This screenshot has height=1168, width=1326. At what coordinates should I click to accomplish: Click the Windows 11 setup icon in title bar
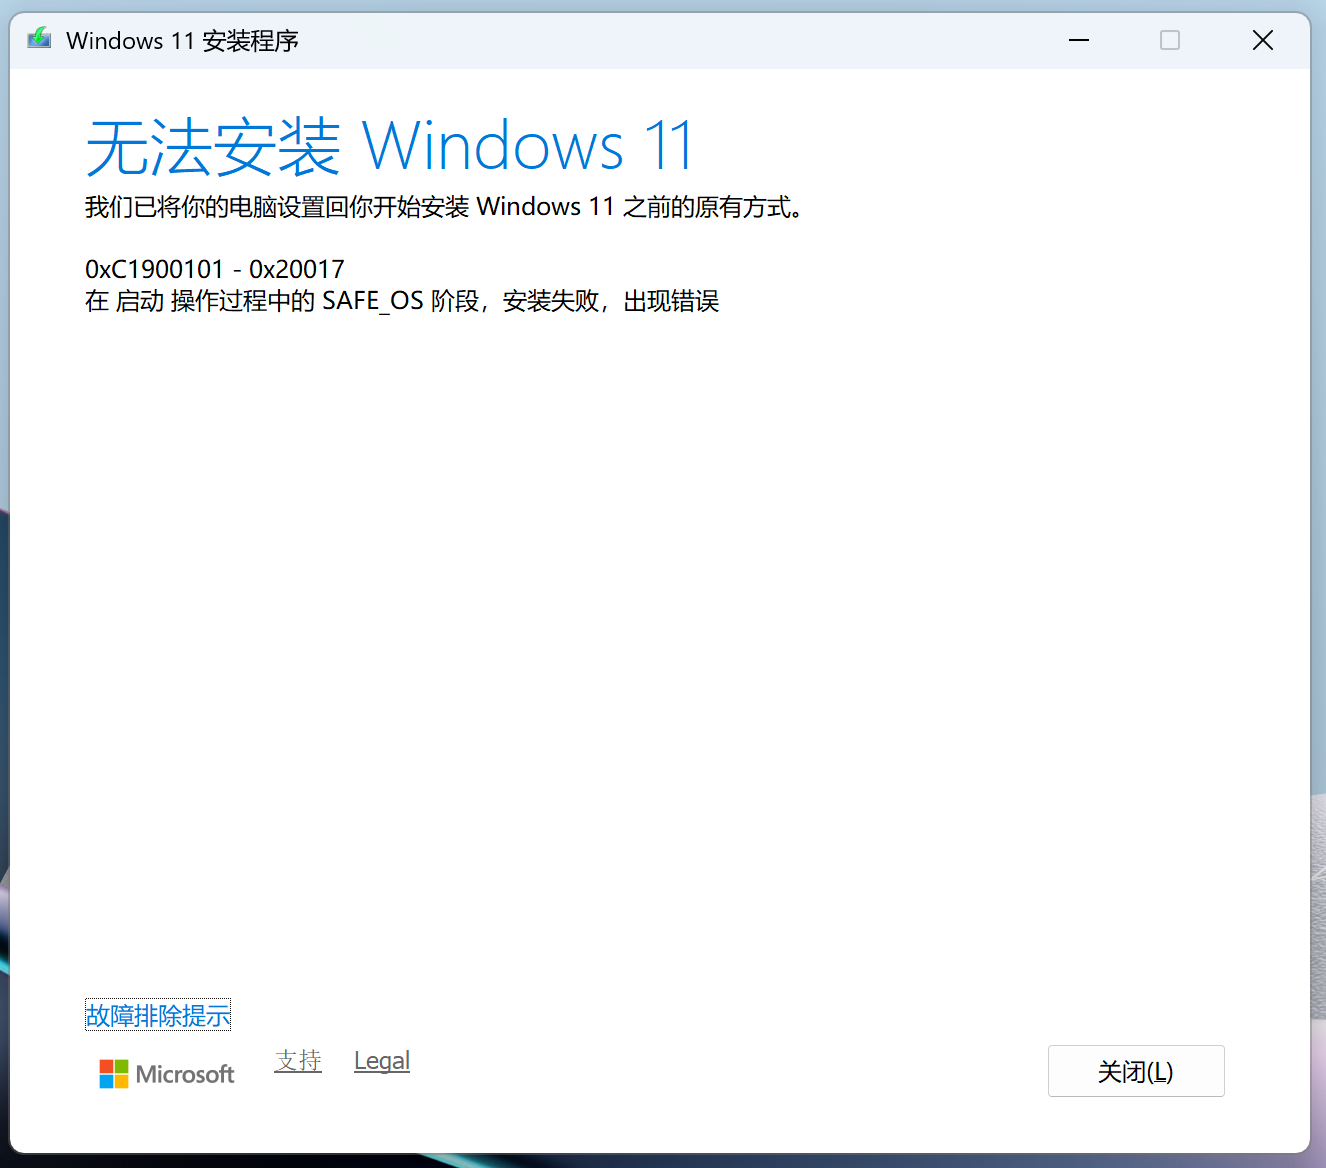39,39
